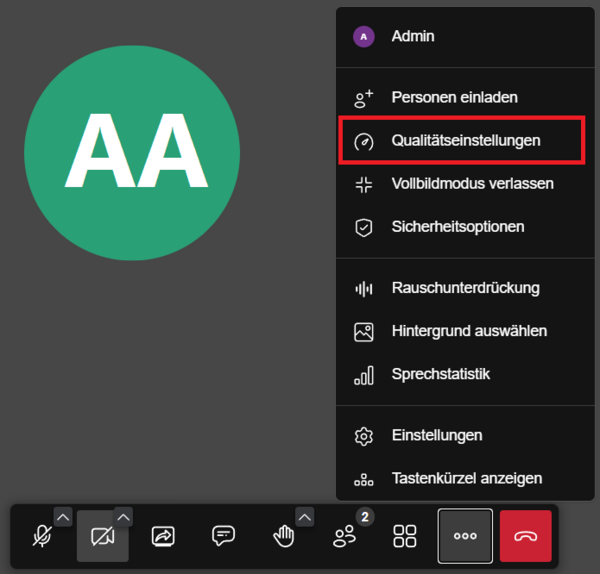Click the noise suppression waveform icon

click(x=364, y=289)
